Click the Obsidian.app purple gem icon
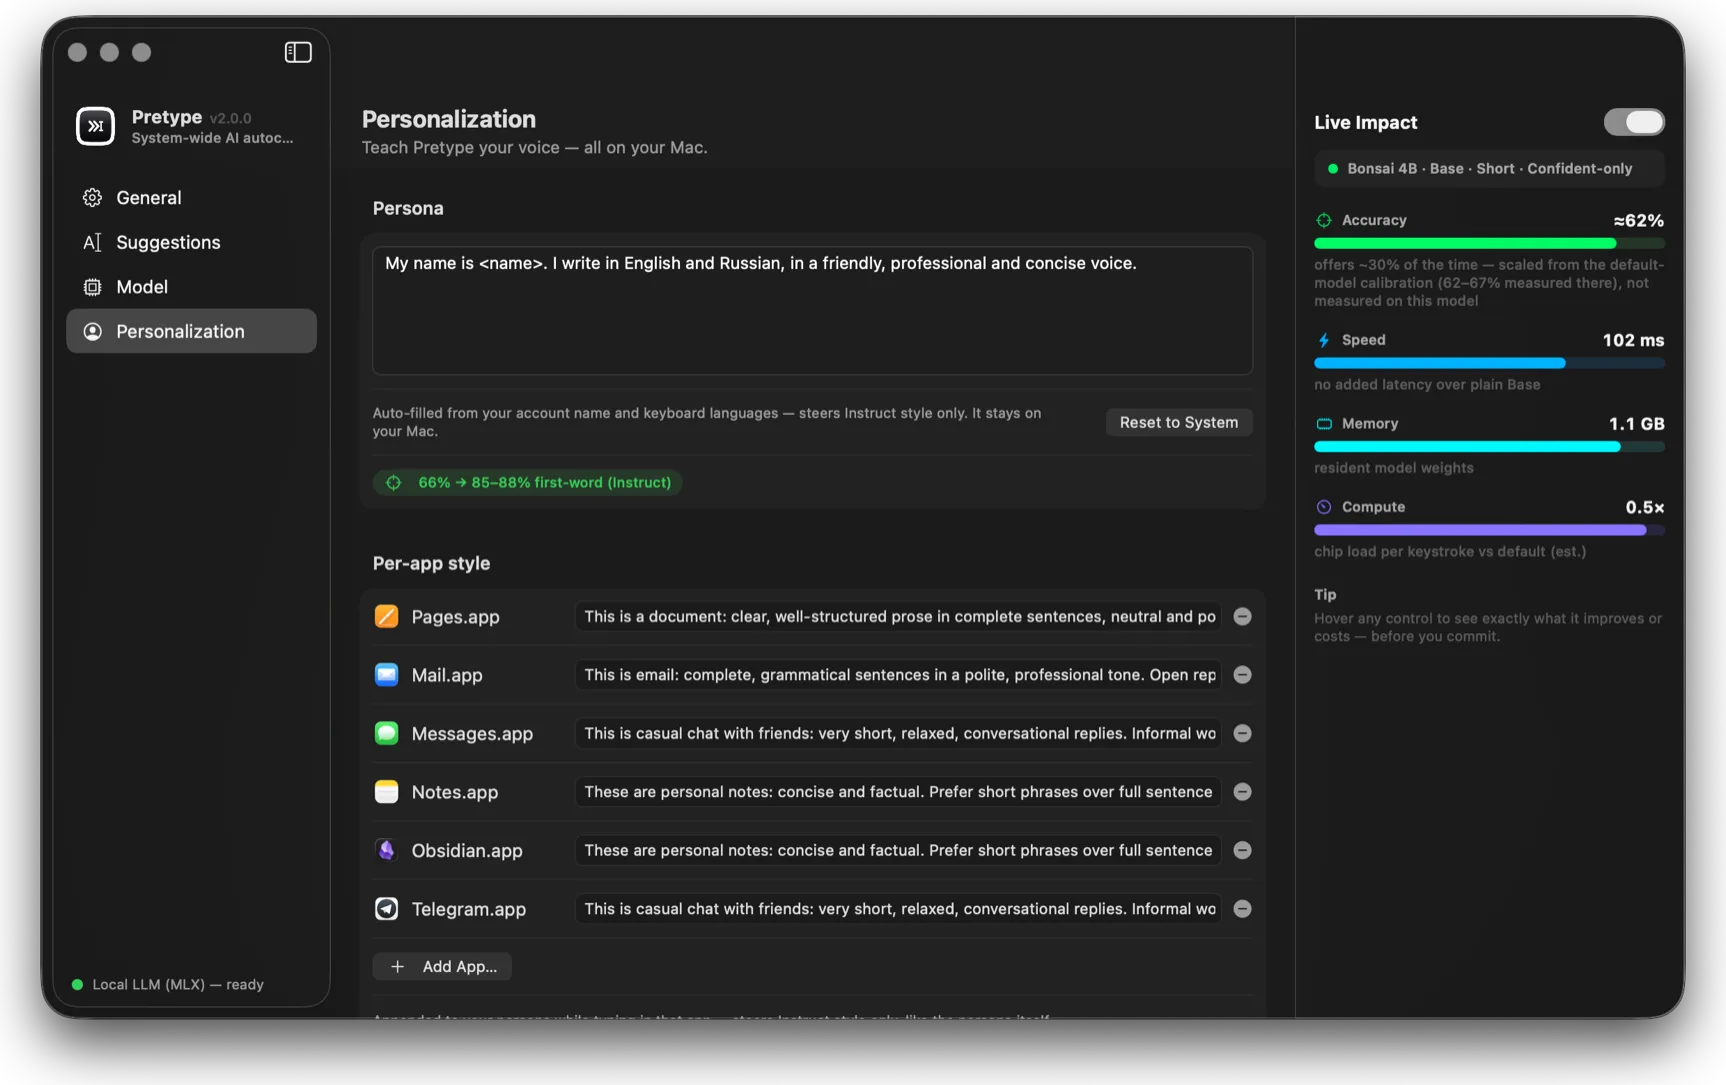This screenshot has height=1085, width=1726. [x=386, y=850]
